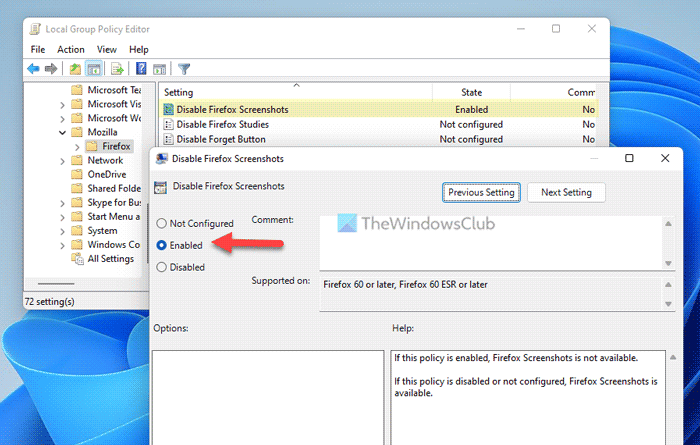The width and height of the screenshot is (700, 445).
Task: Select the Enabled radio button
Action: 161,245
